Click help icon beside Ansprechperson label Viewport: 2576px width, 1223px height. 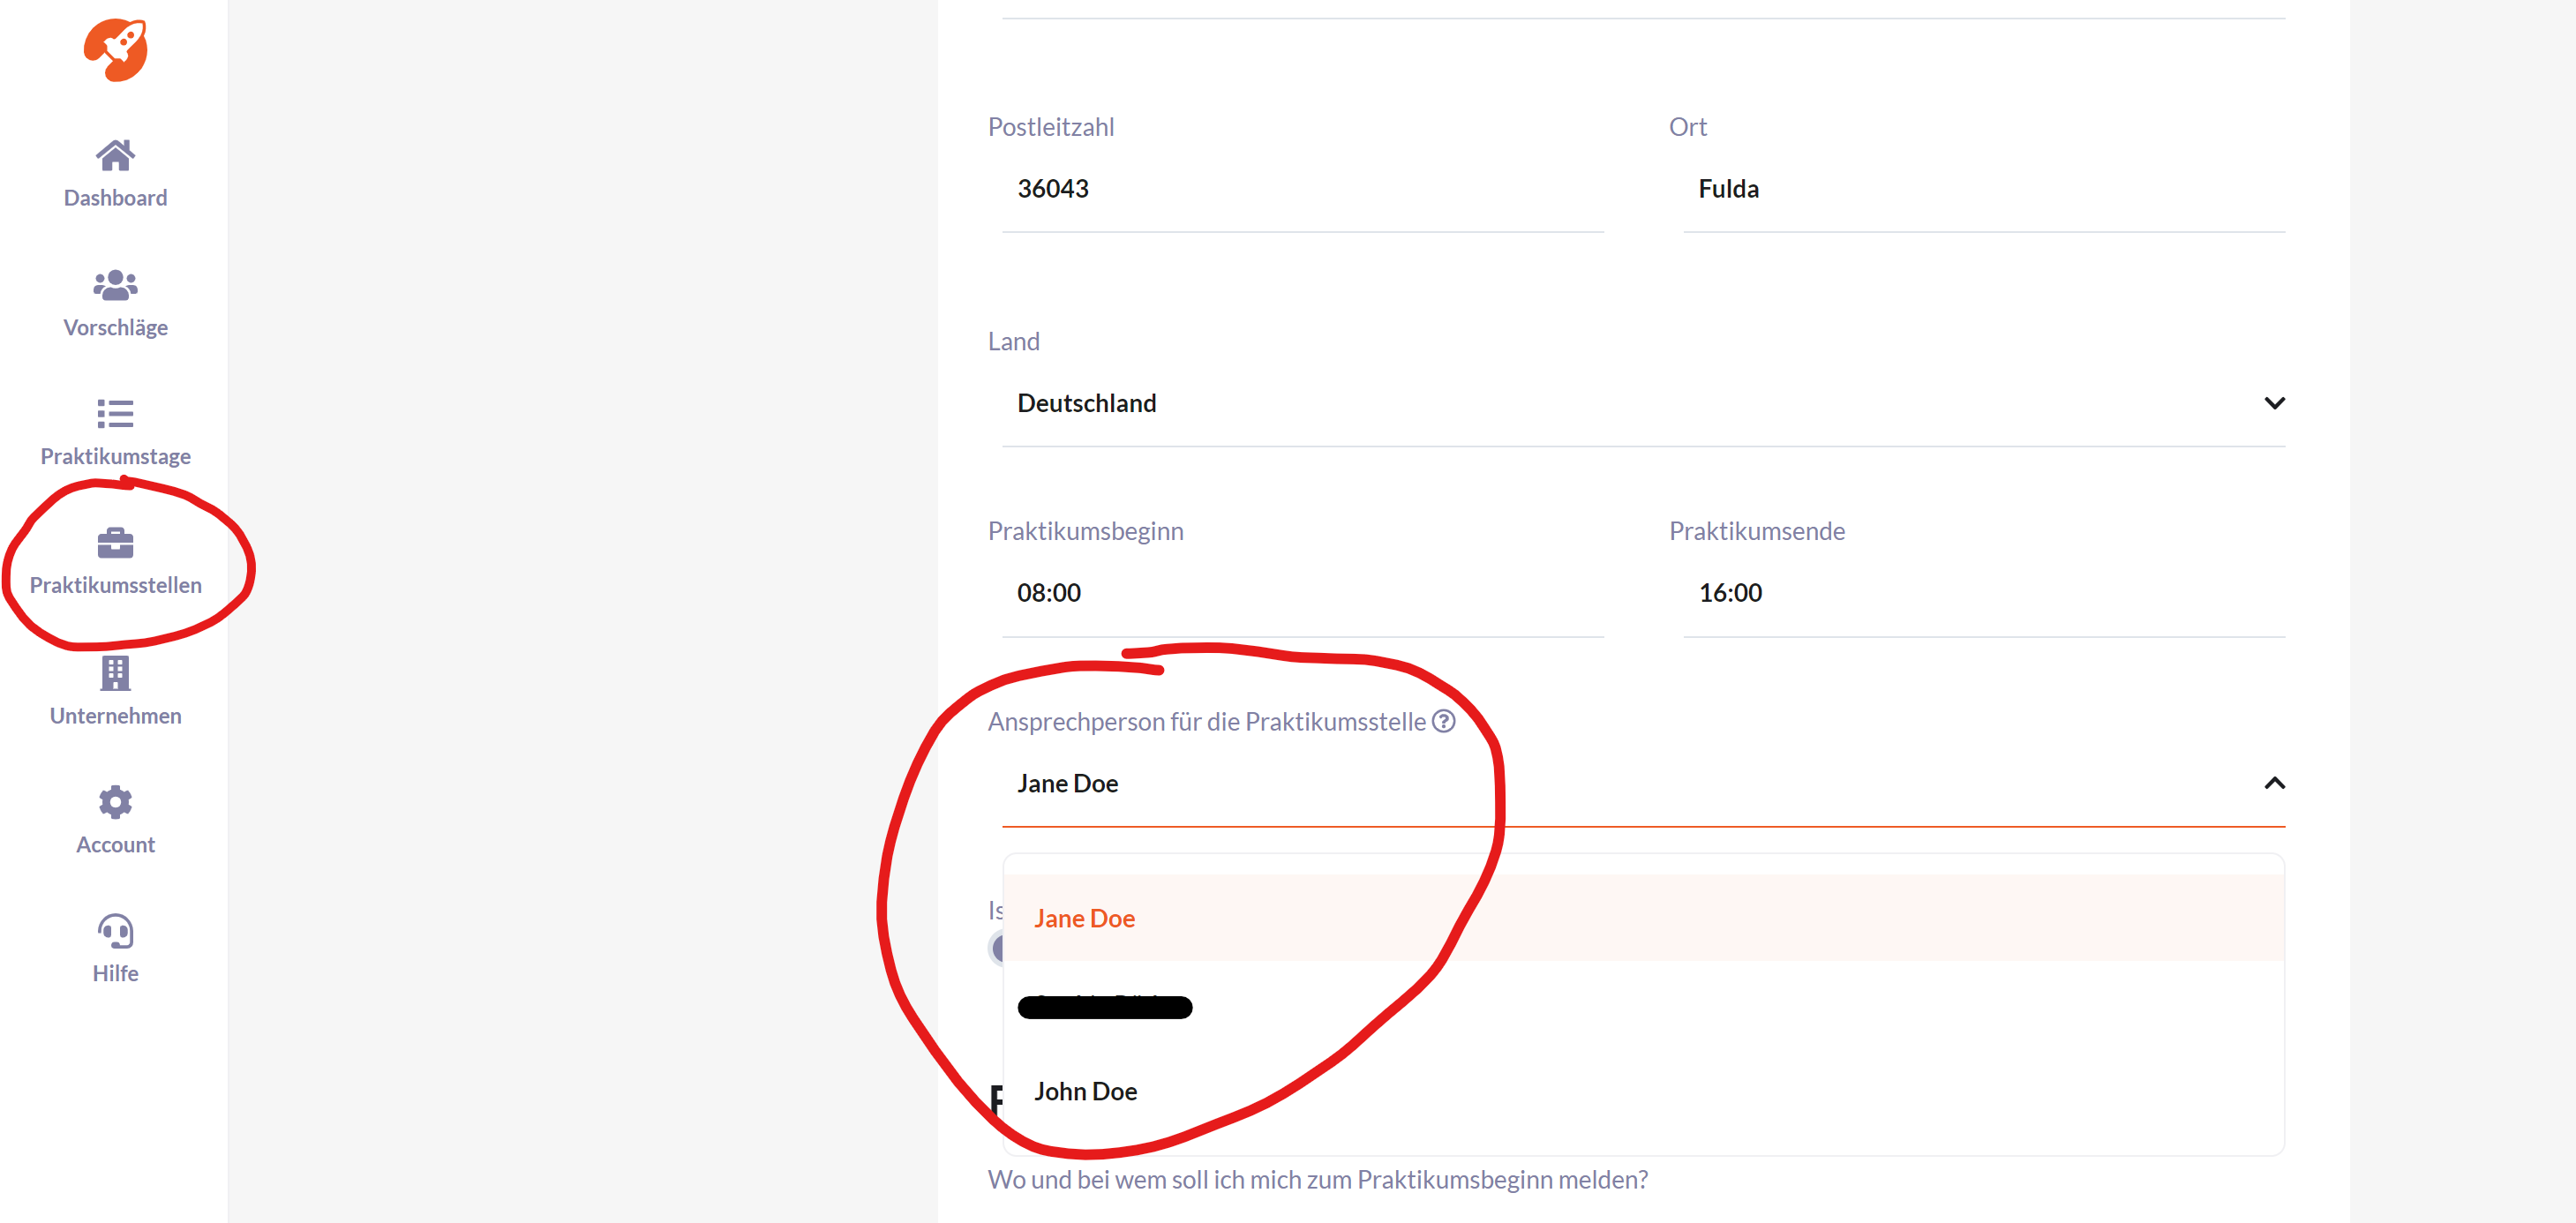tap(1443, 721)
